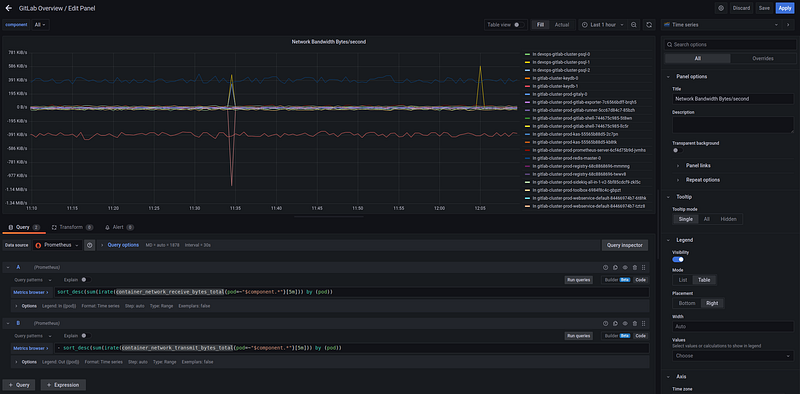Toggle the Table view switch

pyautogui.click(x=519, y=24)
